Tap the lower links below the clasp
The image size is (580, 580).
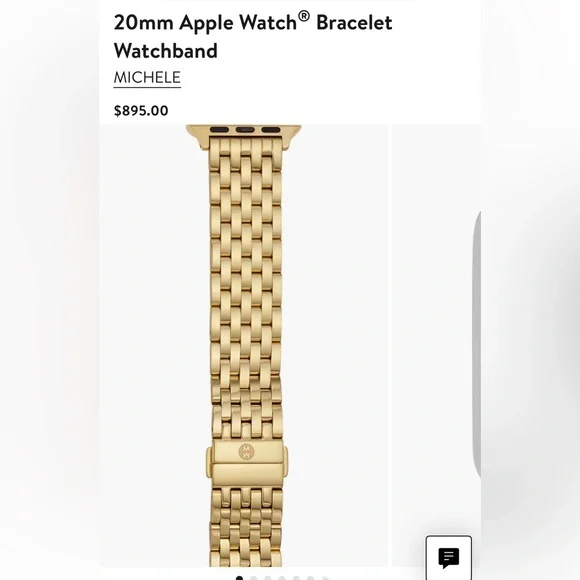246,527
